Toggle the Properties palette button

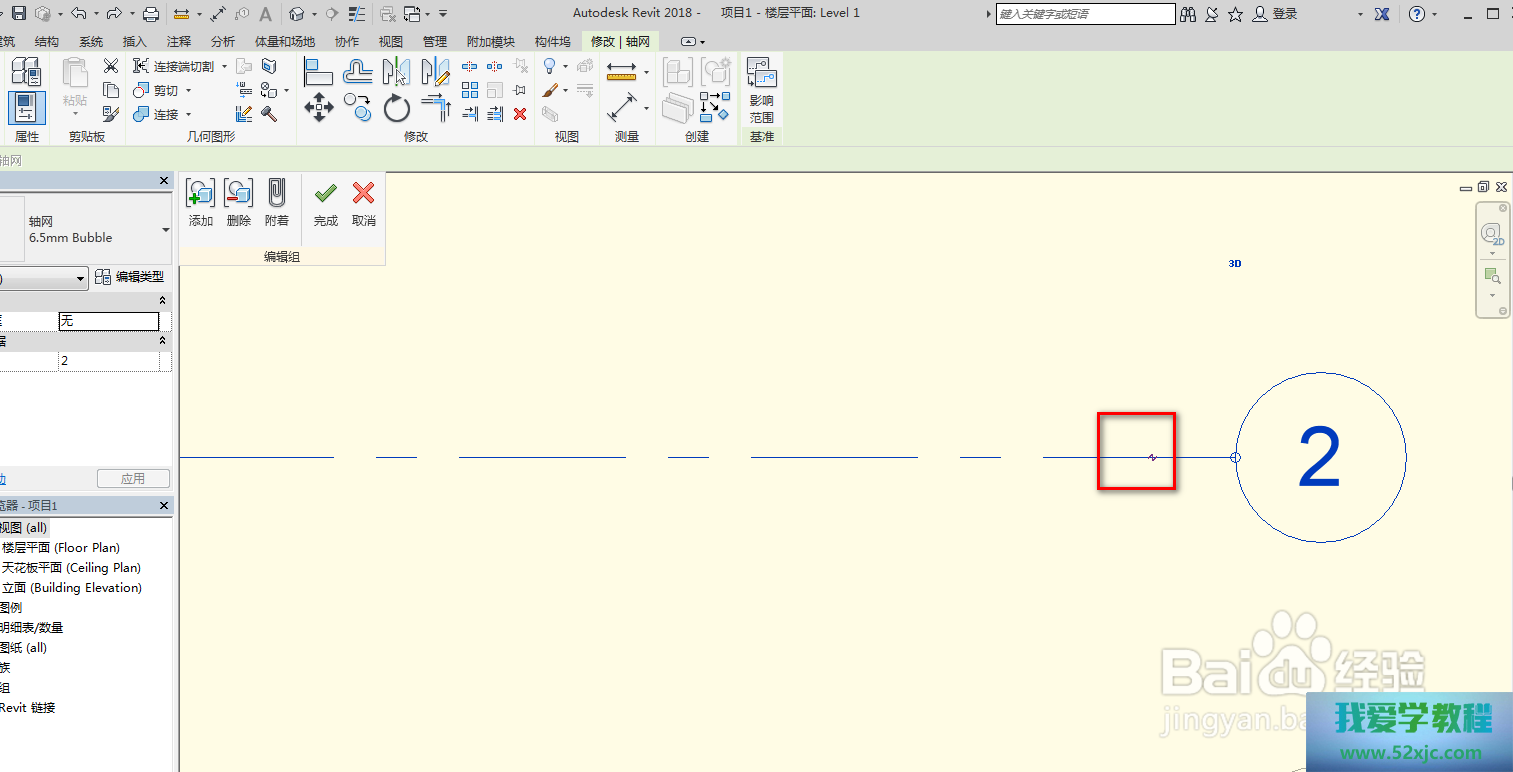(26, 108)
